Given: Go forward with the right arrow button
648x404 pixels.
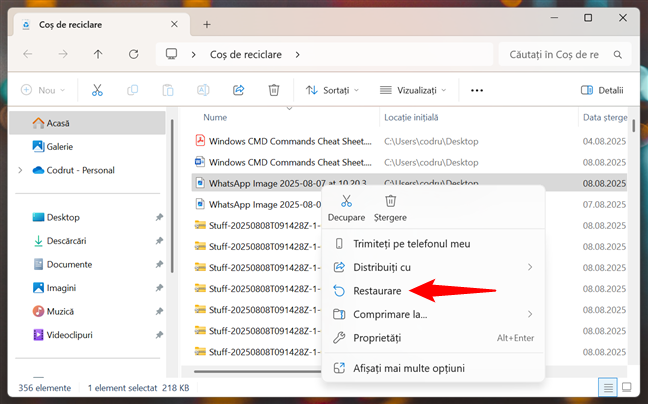Looking at the screenshot, I should click(63, 54).
